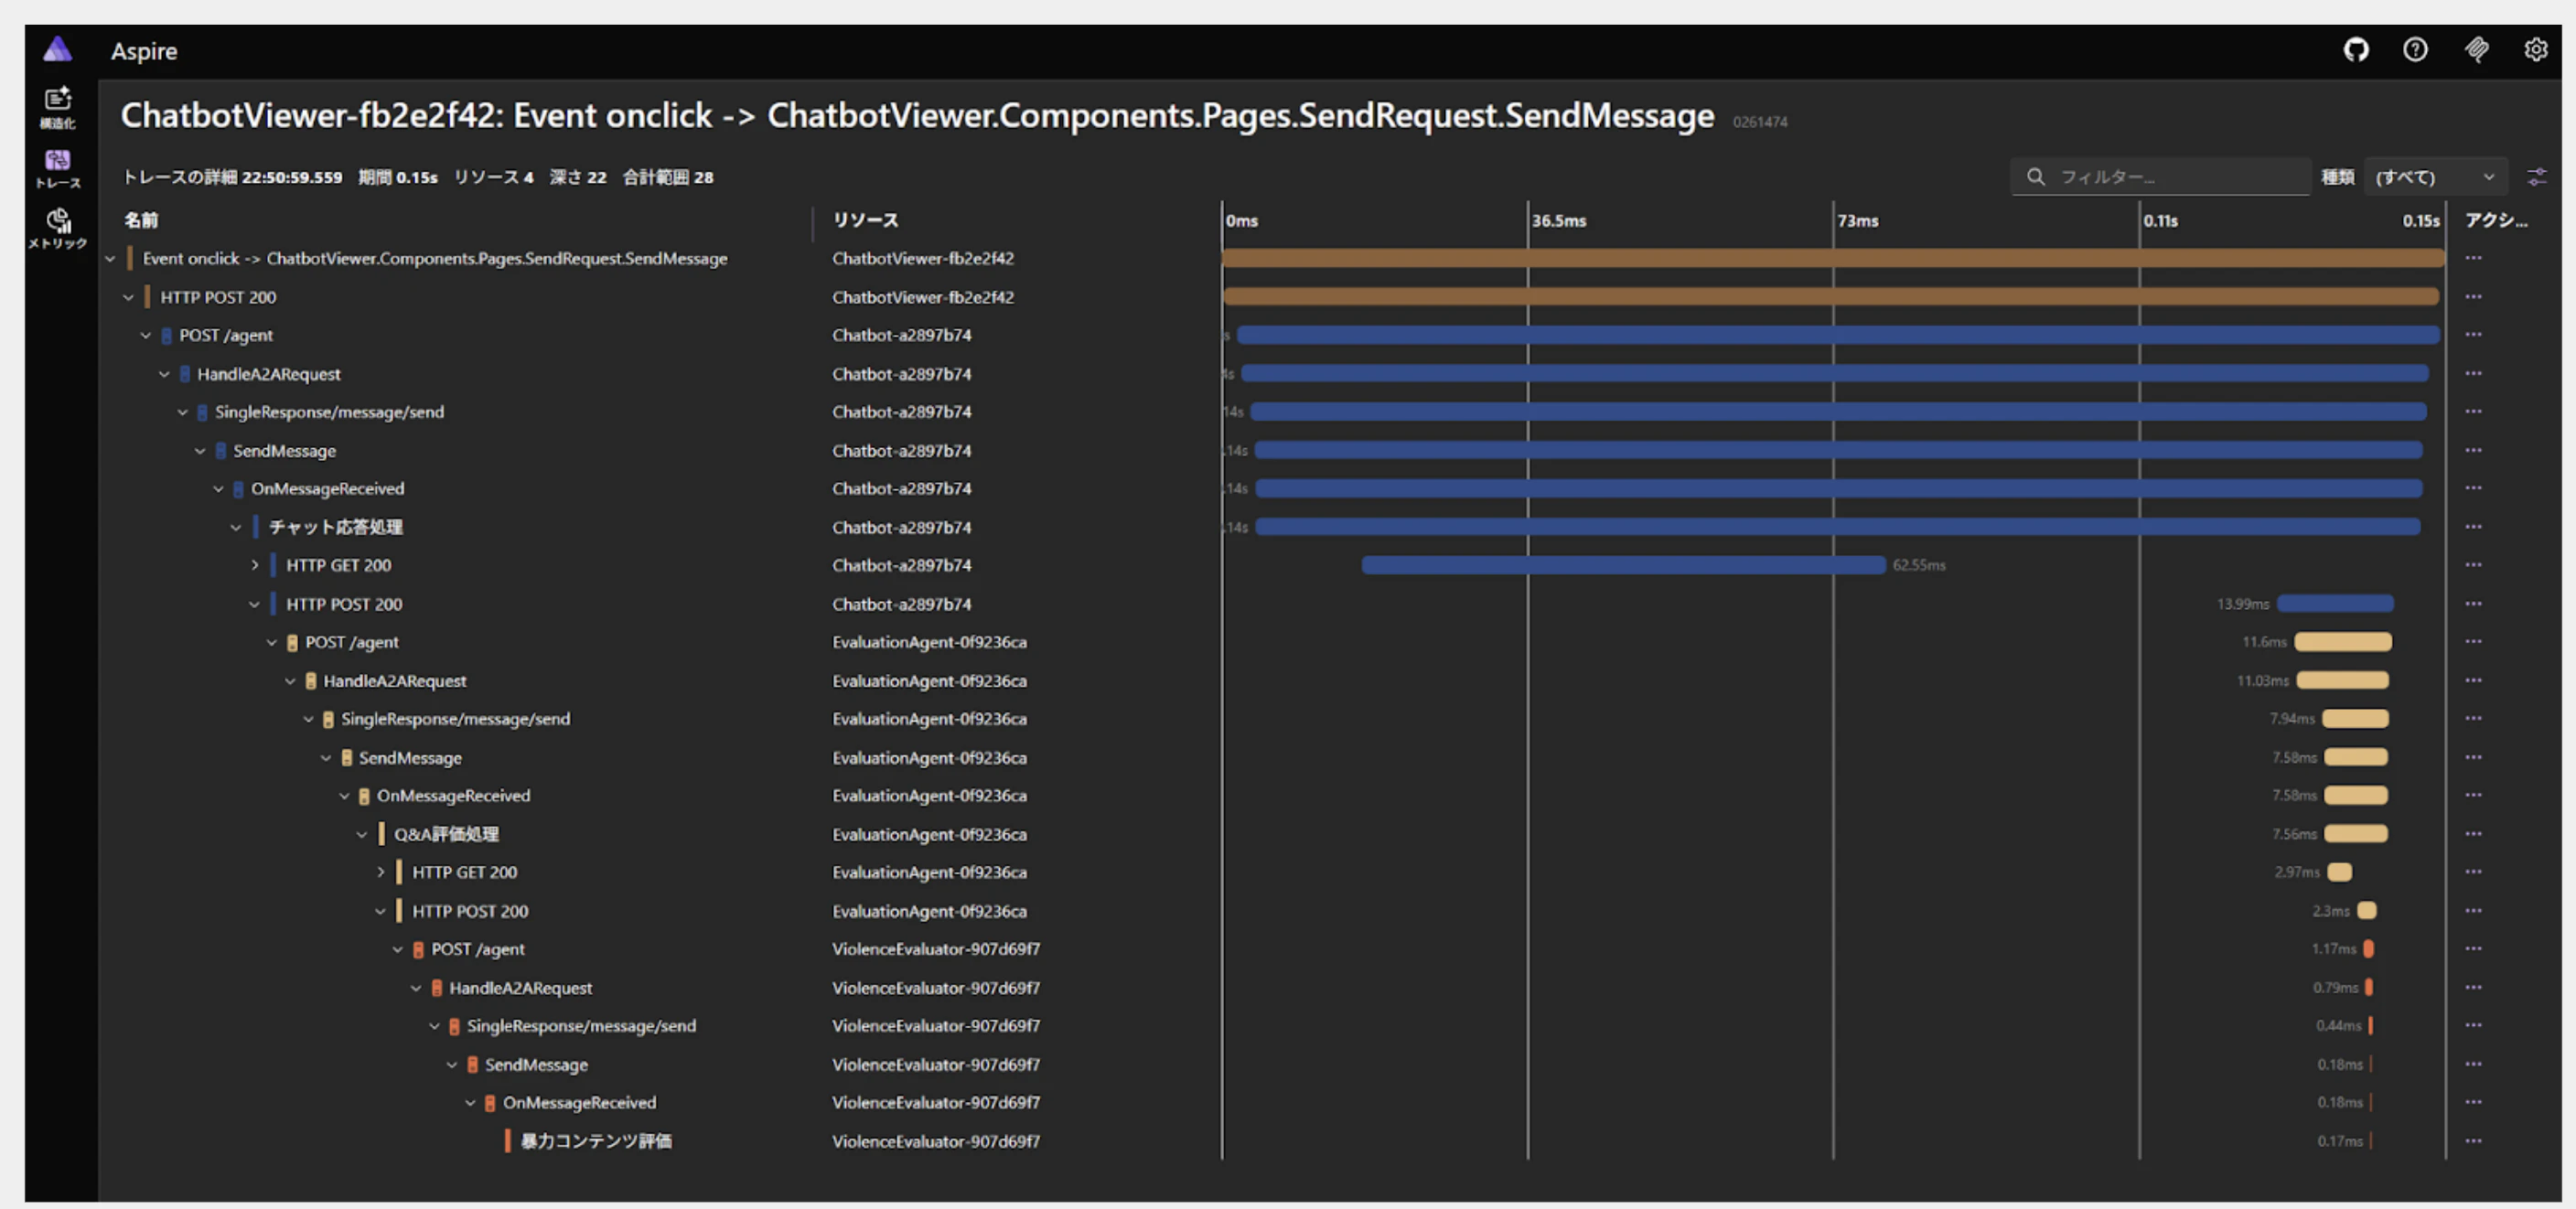Open the type (すべて) dropdown

[x=2434, y=177]
